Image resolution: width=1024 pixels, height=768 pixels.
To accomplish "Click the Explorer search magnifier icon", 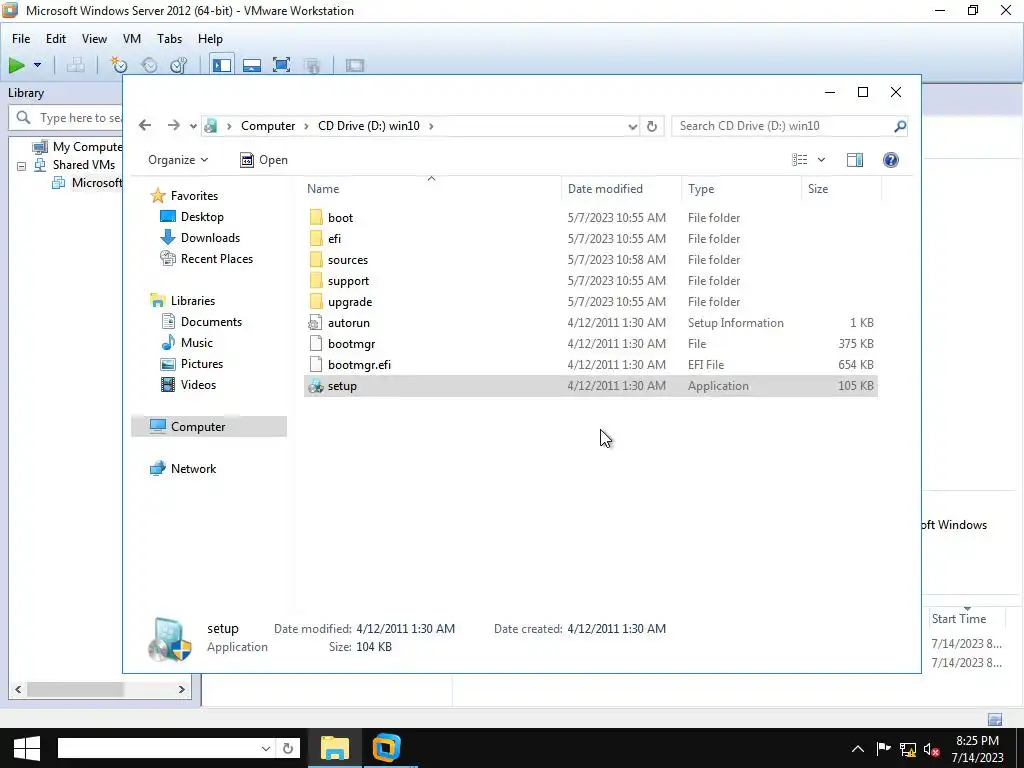I will (x=900, y=126).
